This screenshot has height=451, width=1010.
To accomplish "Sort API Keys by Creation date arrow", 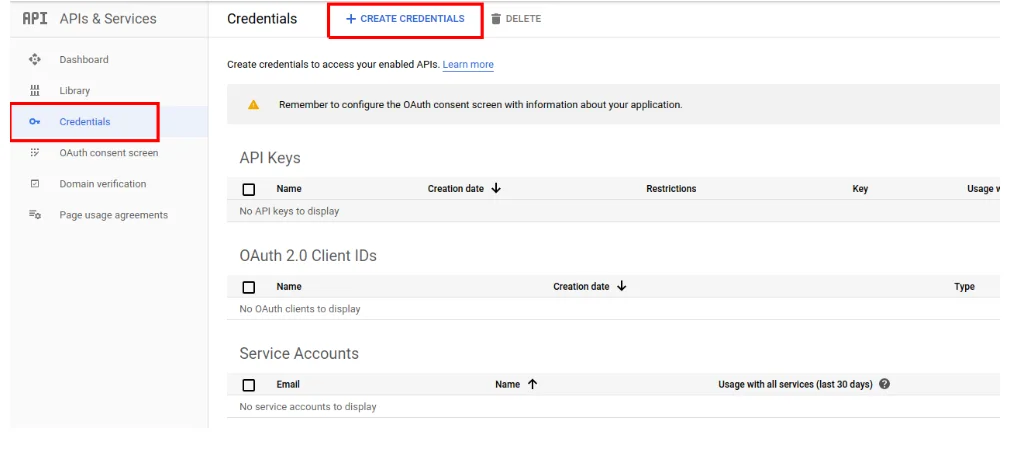I will (496, 188).
